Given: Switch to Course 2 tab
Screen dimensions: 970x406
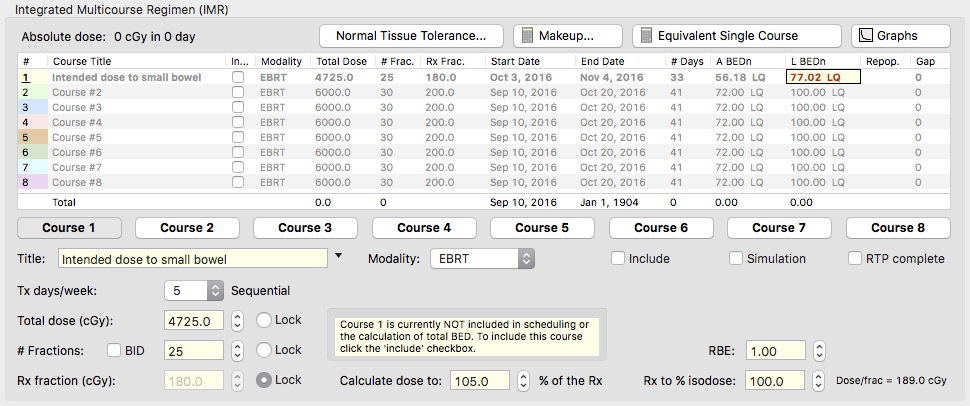Looking at the screenshot, I should pos(186,228).
